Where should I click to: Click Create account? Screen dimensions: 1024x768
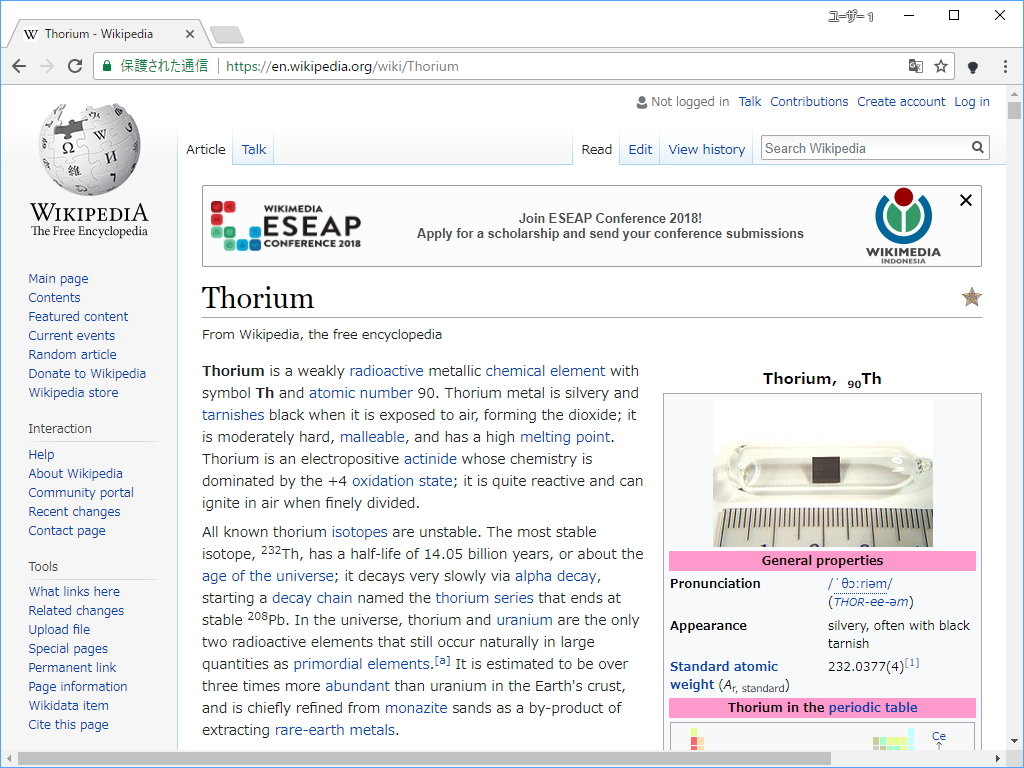point(901,102)
